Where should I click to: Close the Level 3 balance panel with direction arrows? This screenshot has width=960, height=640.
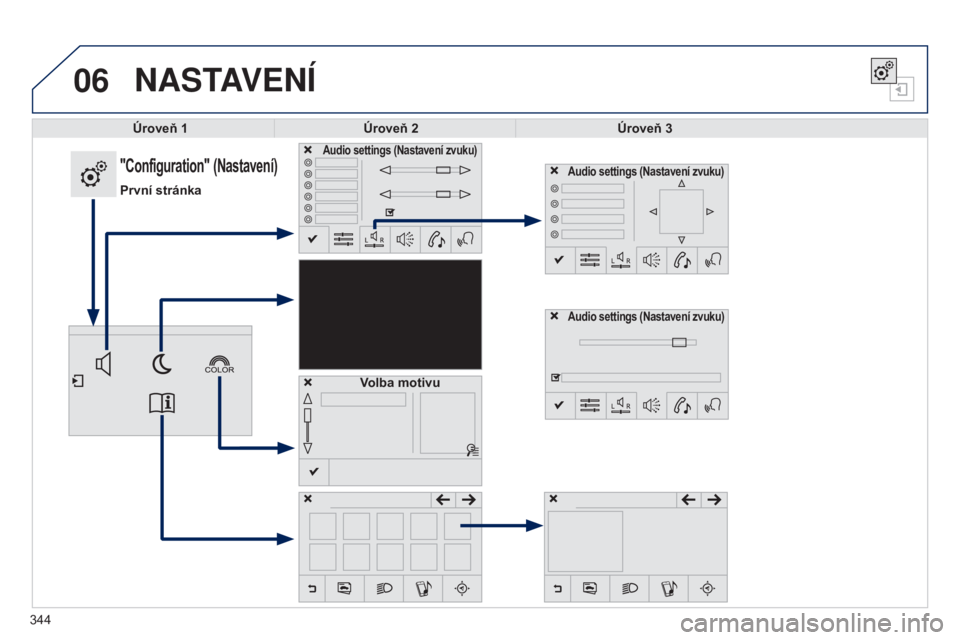tap(554, 171)
